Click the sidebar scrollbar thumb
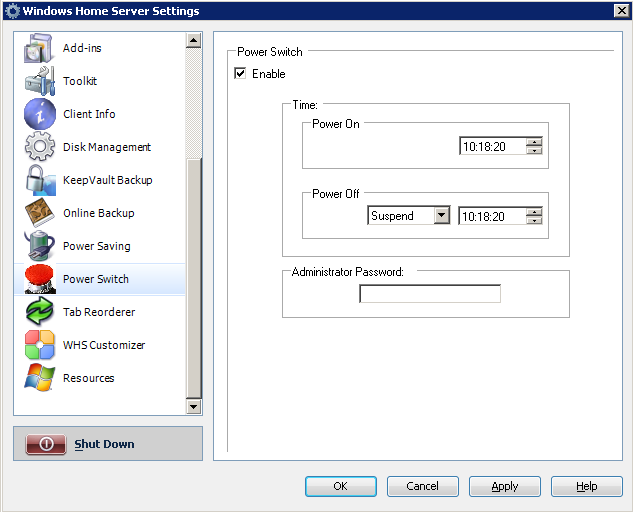 tap(194, 279)
